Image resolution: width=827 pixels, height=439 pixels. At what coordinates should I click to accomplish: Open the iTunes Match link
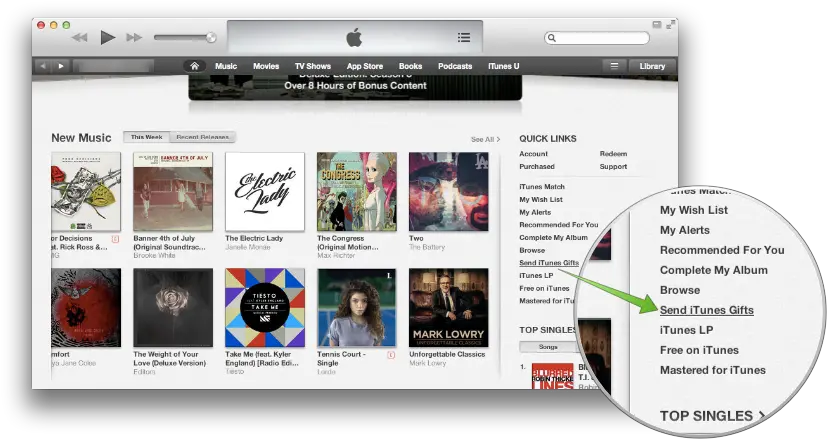542,187
